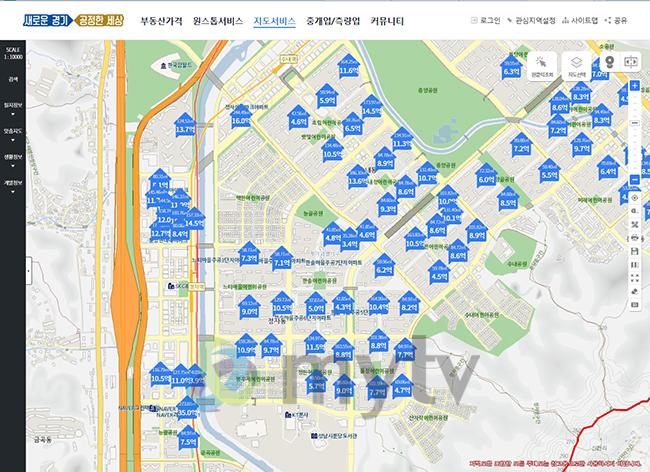Click the 11.6억 price marker on map
This screenshot has height=472, width=650.
click(348, 68)
